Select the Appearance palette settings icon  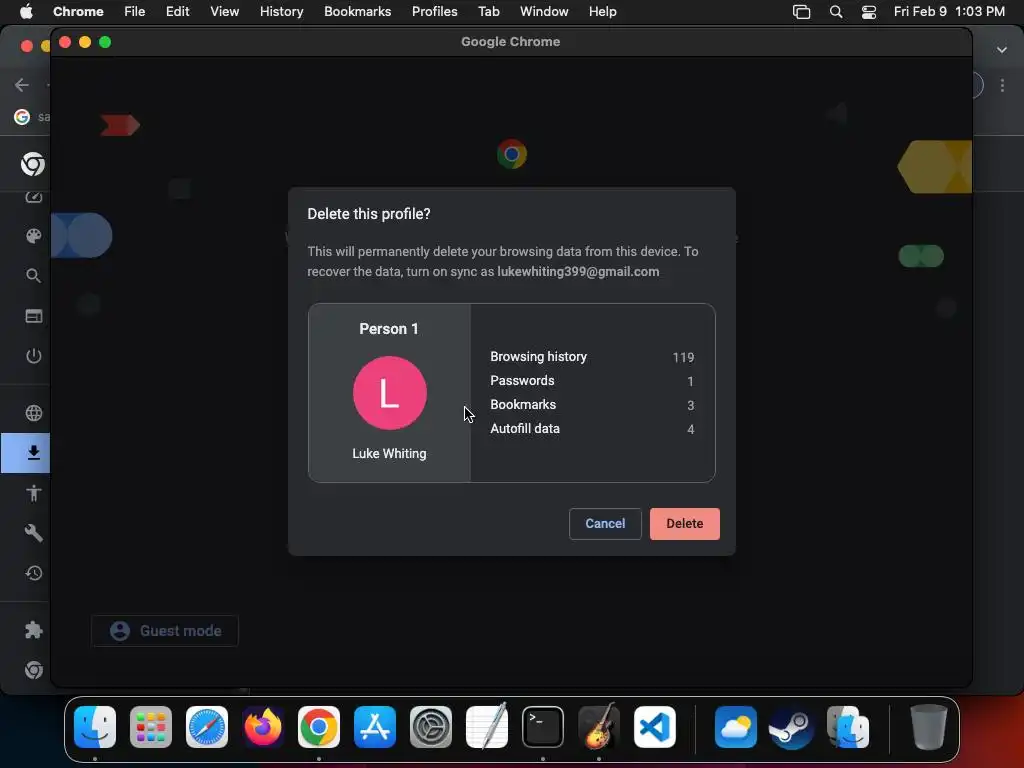pyautogui.click(x=34, y=236)
